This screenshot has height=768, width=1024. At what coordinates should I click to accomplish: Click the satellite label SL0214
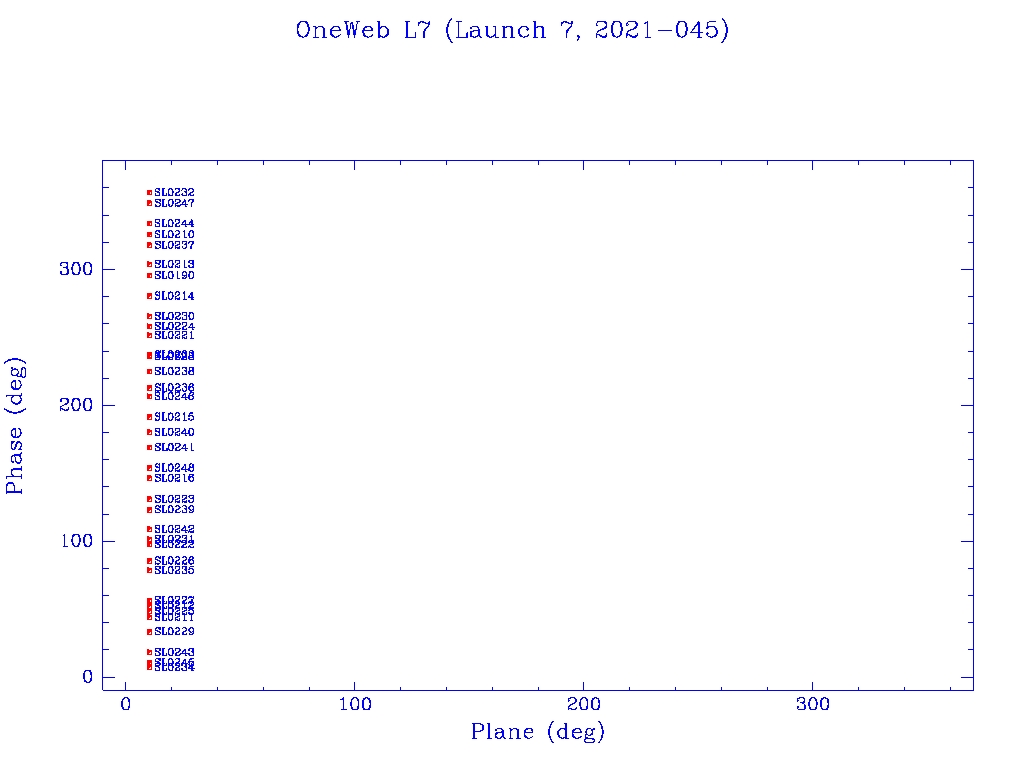[x=174, y=296]
